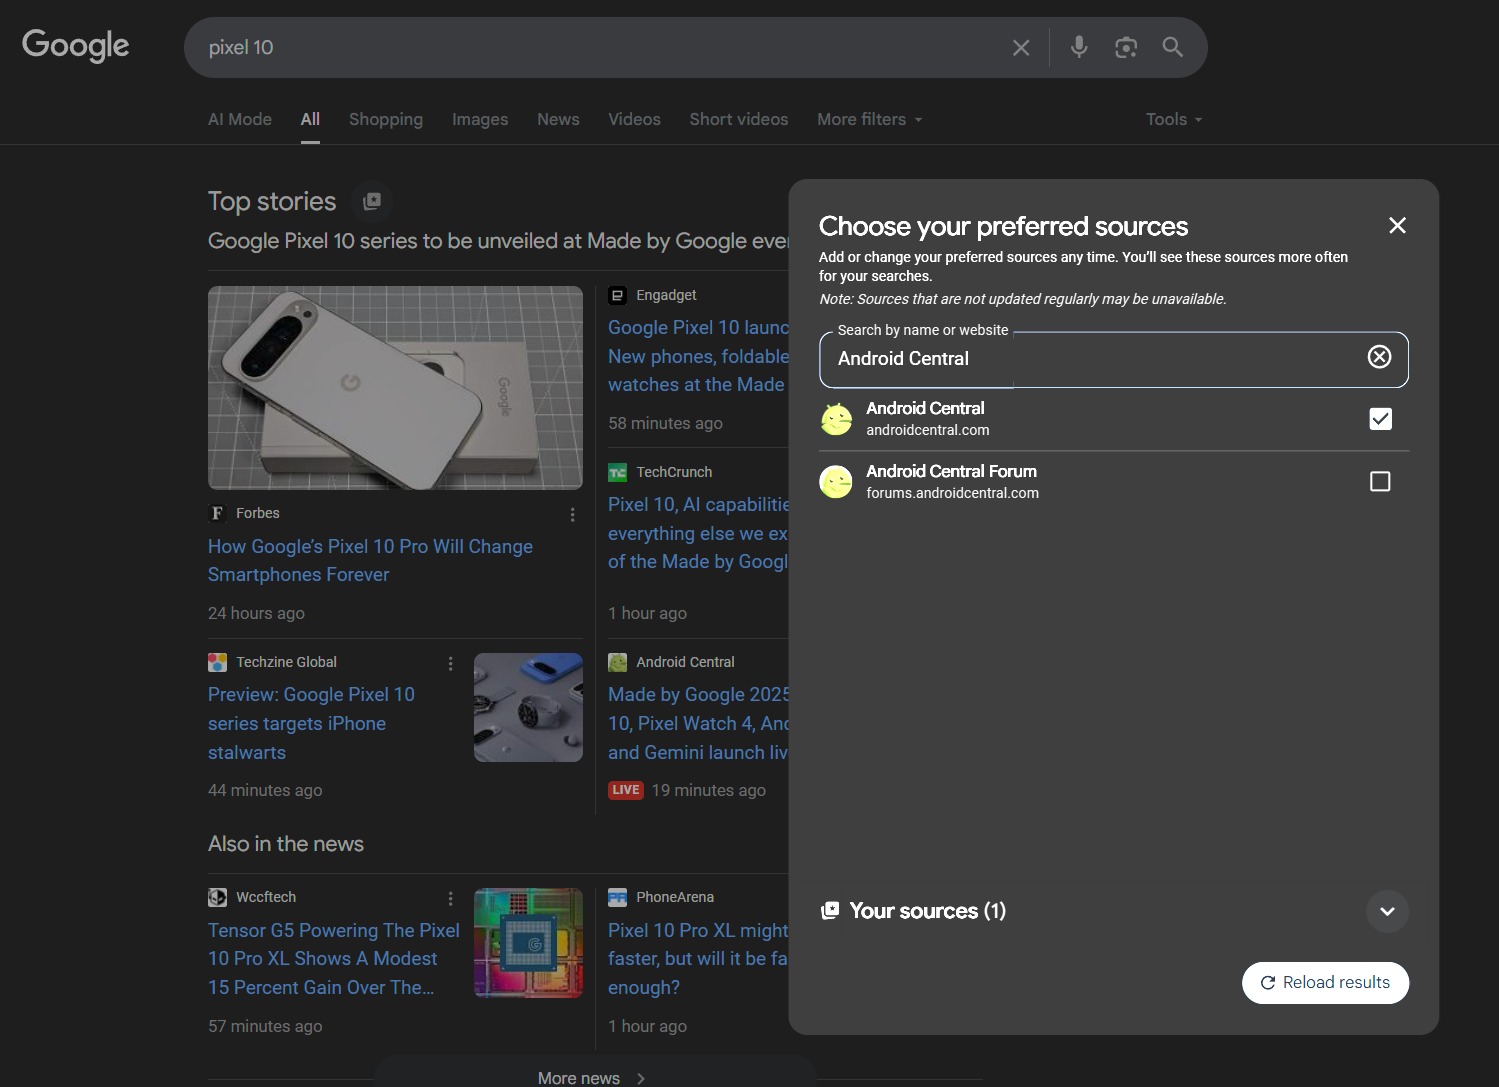Click the TechCrunch publisher favicon

coord(617,472)
